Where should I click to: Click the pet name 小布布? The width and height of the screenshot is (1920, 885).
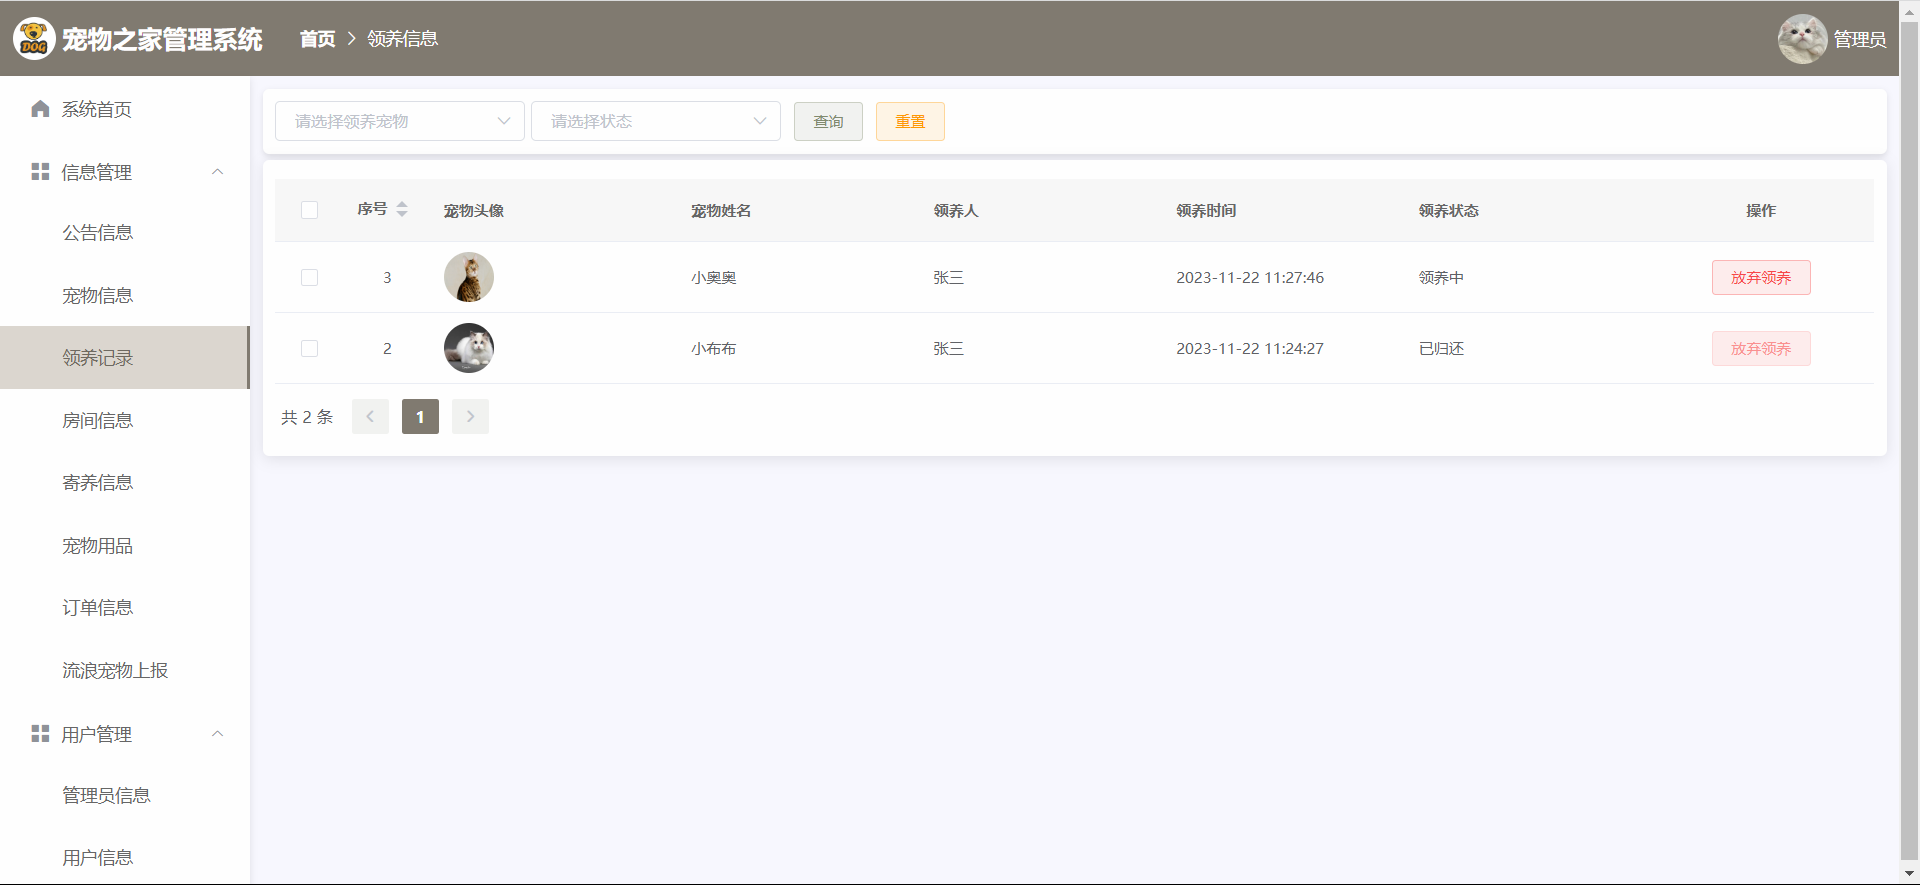tap(713, 348)
